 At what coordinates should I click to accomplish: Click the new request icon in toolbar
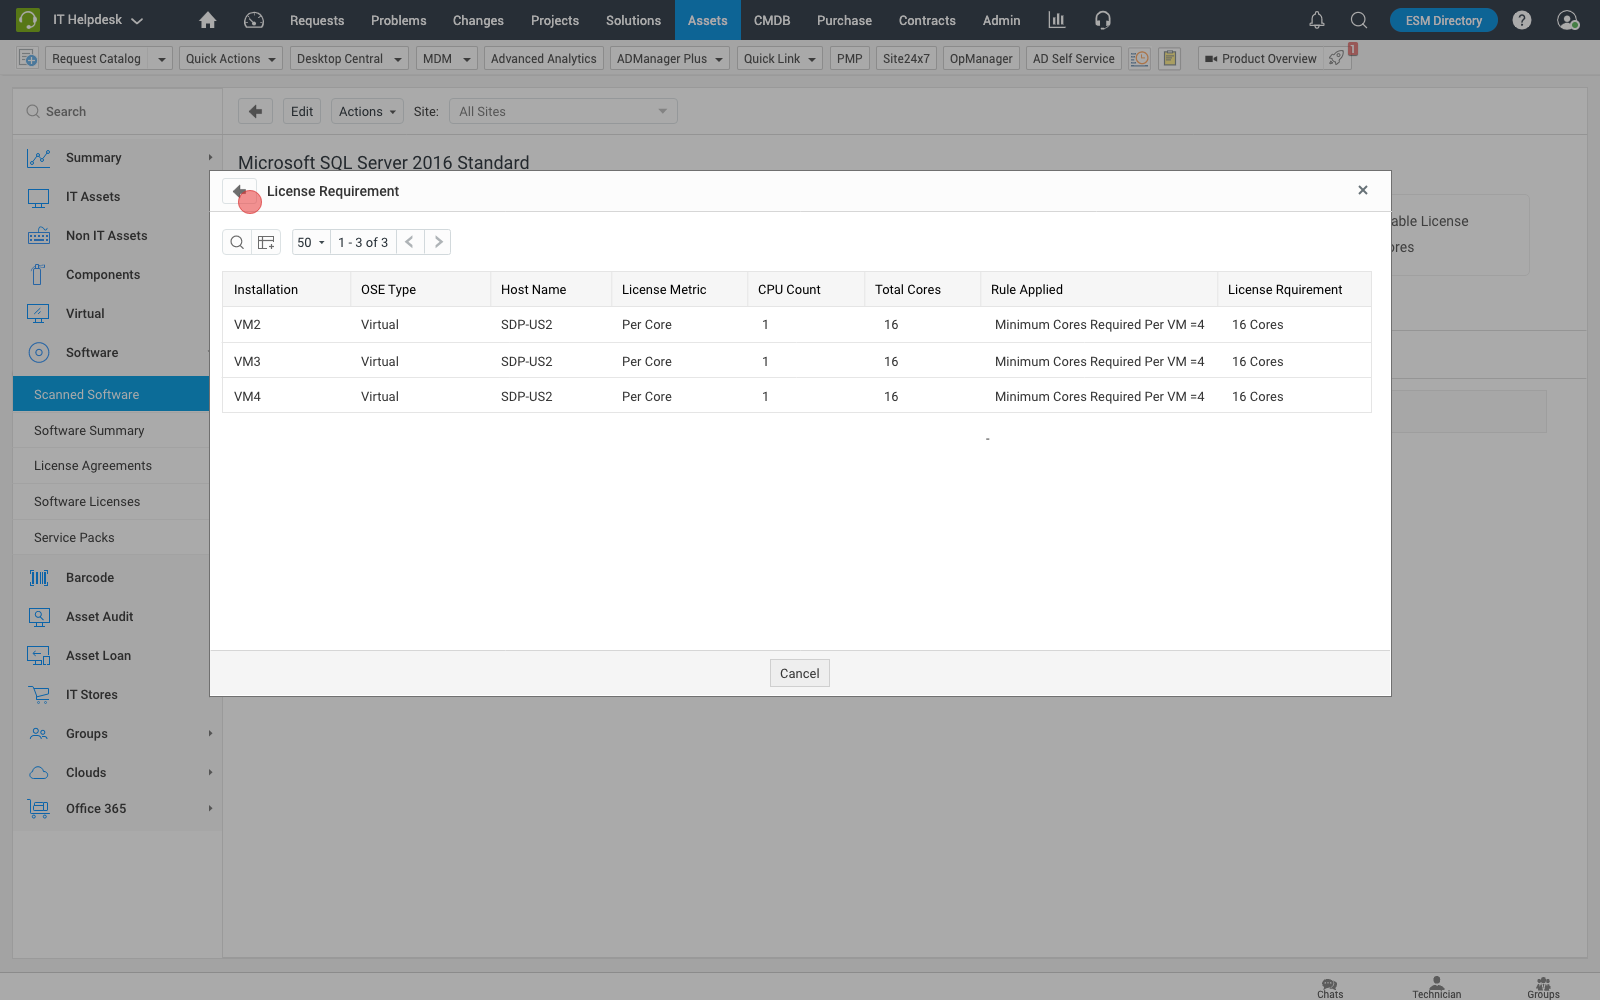pos(28,58)
